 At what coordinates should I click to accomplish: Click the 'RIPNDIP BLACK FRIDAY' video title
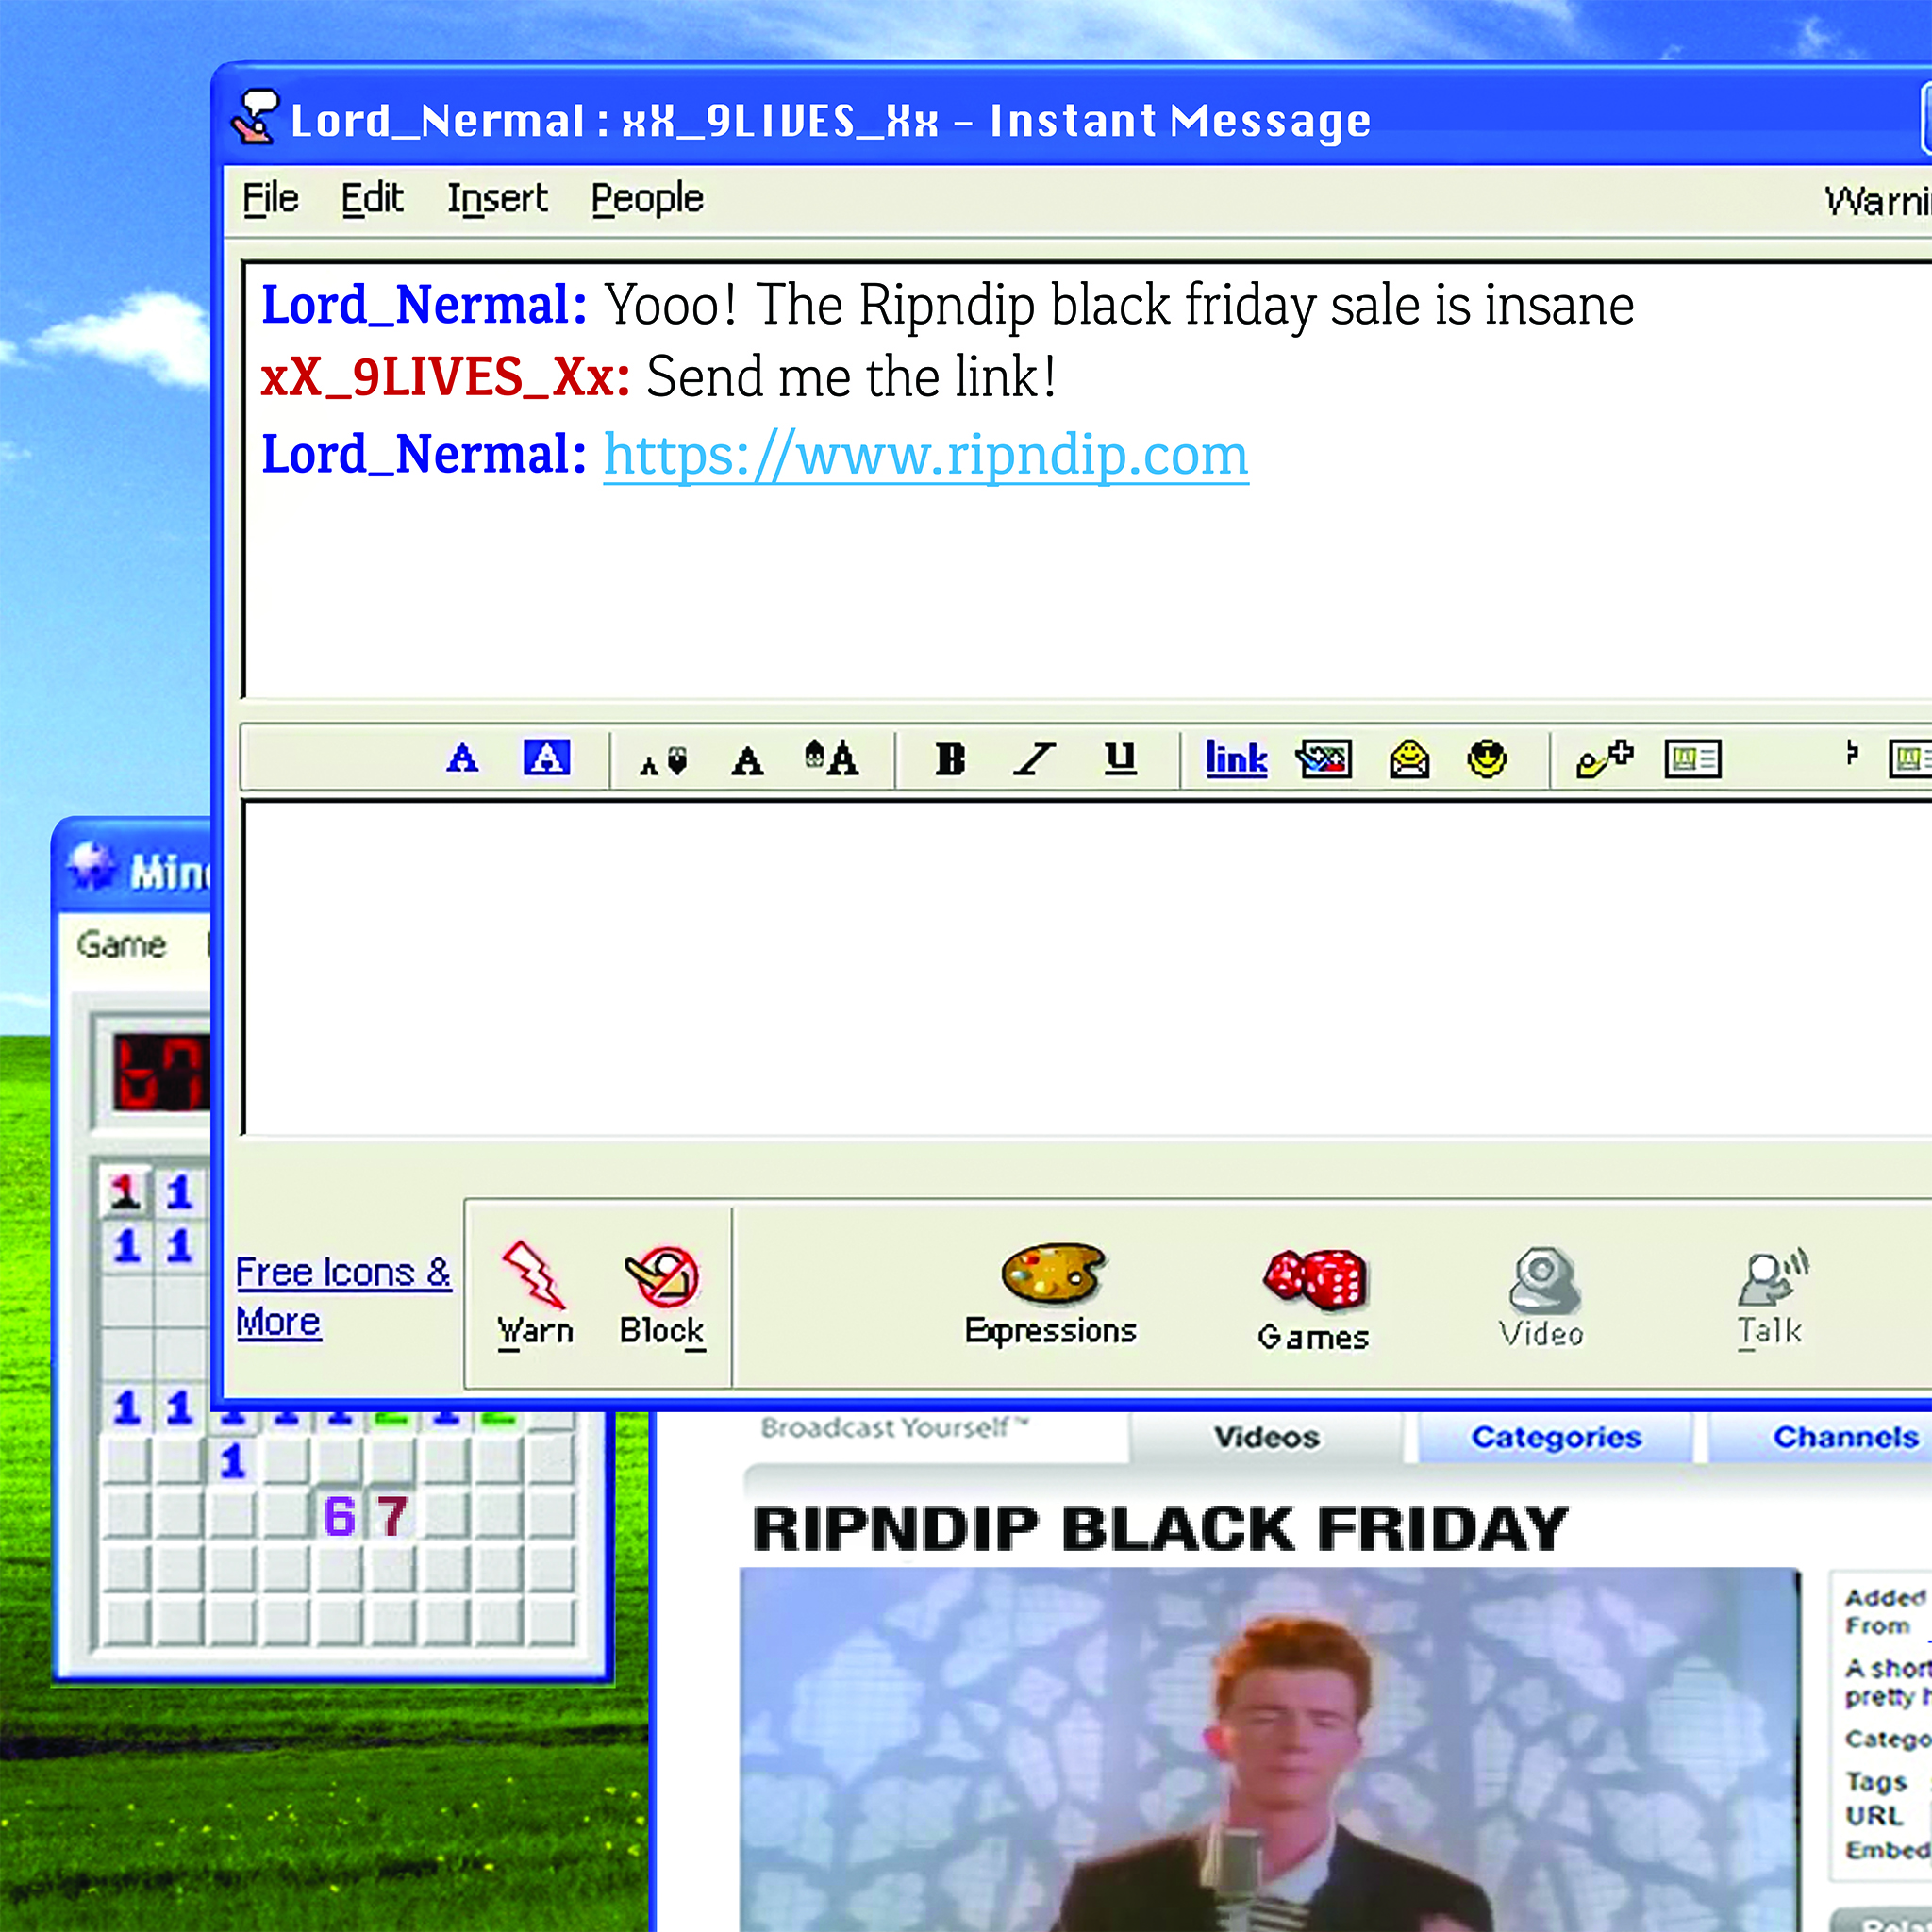[x=1160, y=1528]
